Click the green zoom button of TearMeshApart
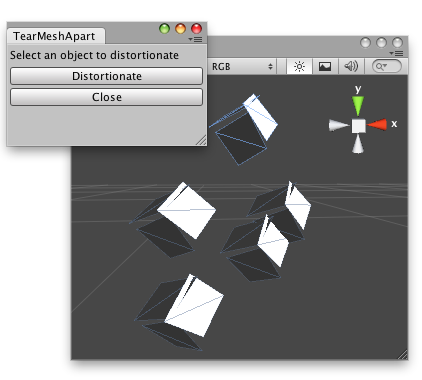Screen dimensions: 422x380 [x=164, y=29]
